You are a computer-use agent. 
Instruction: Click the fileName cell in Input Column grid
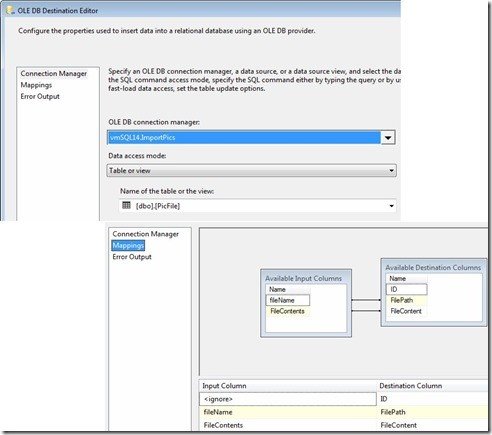tap(288, 412)
